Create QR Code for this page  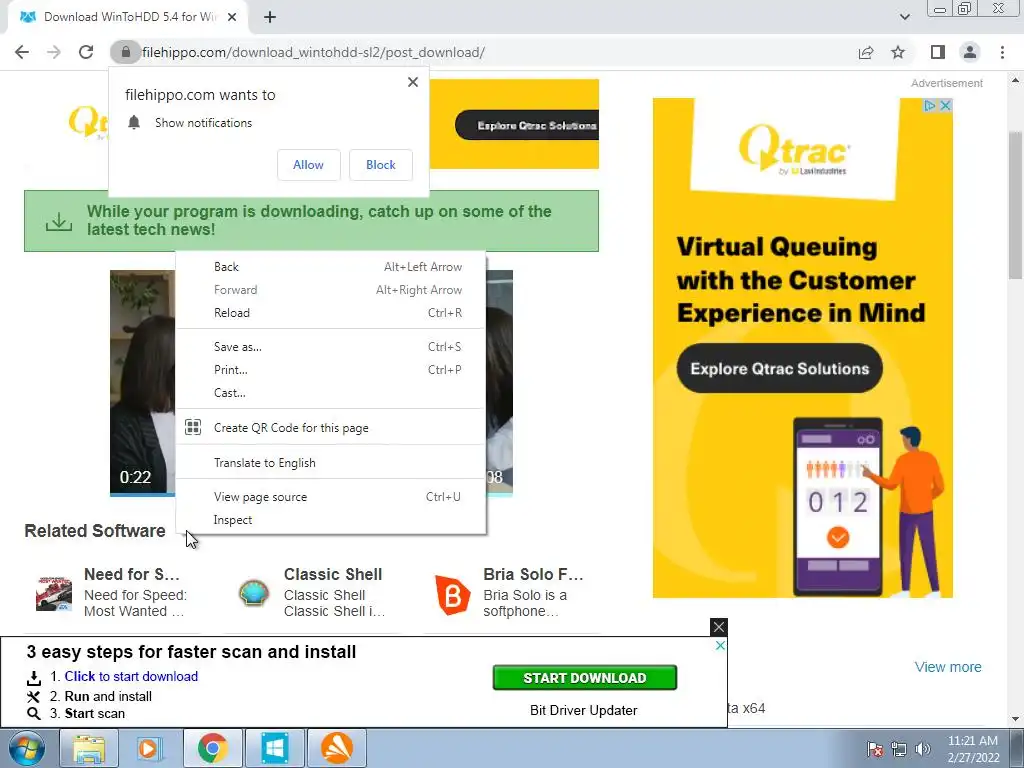tap(330, 428)
